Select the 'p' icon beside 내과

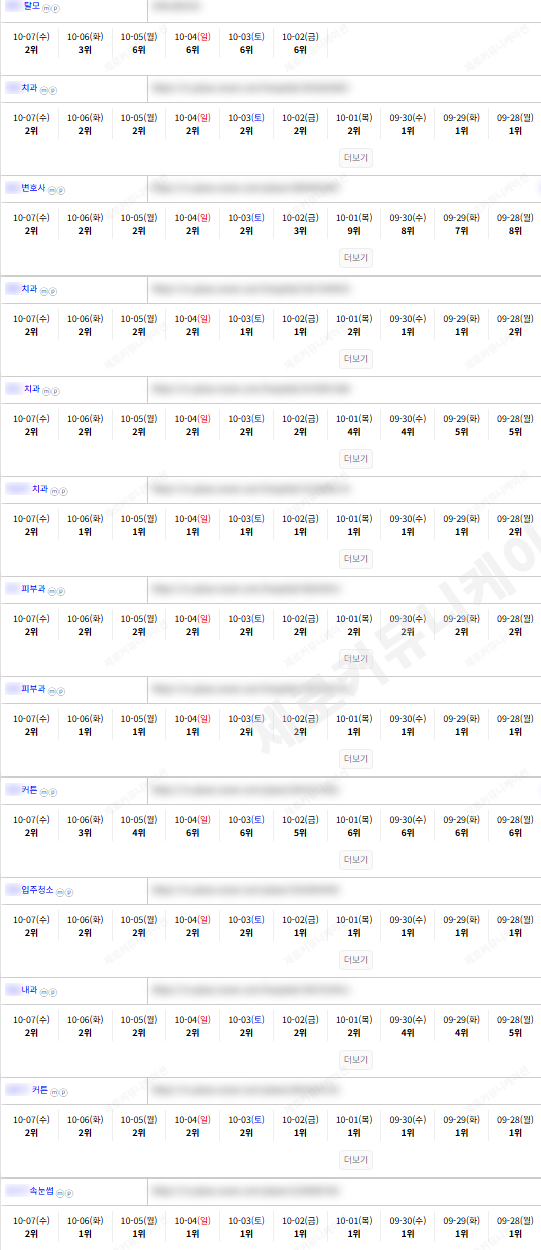pyautogui.click(x=53, y=992)
